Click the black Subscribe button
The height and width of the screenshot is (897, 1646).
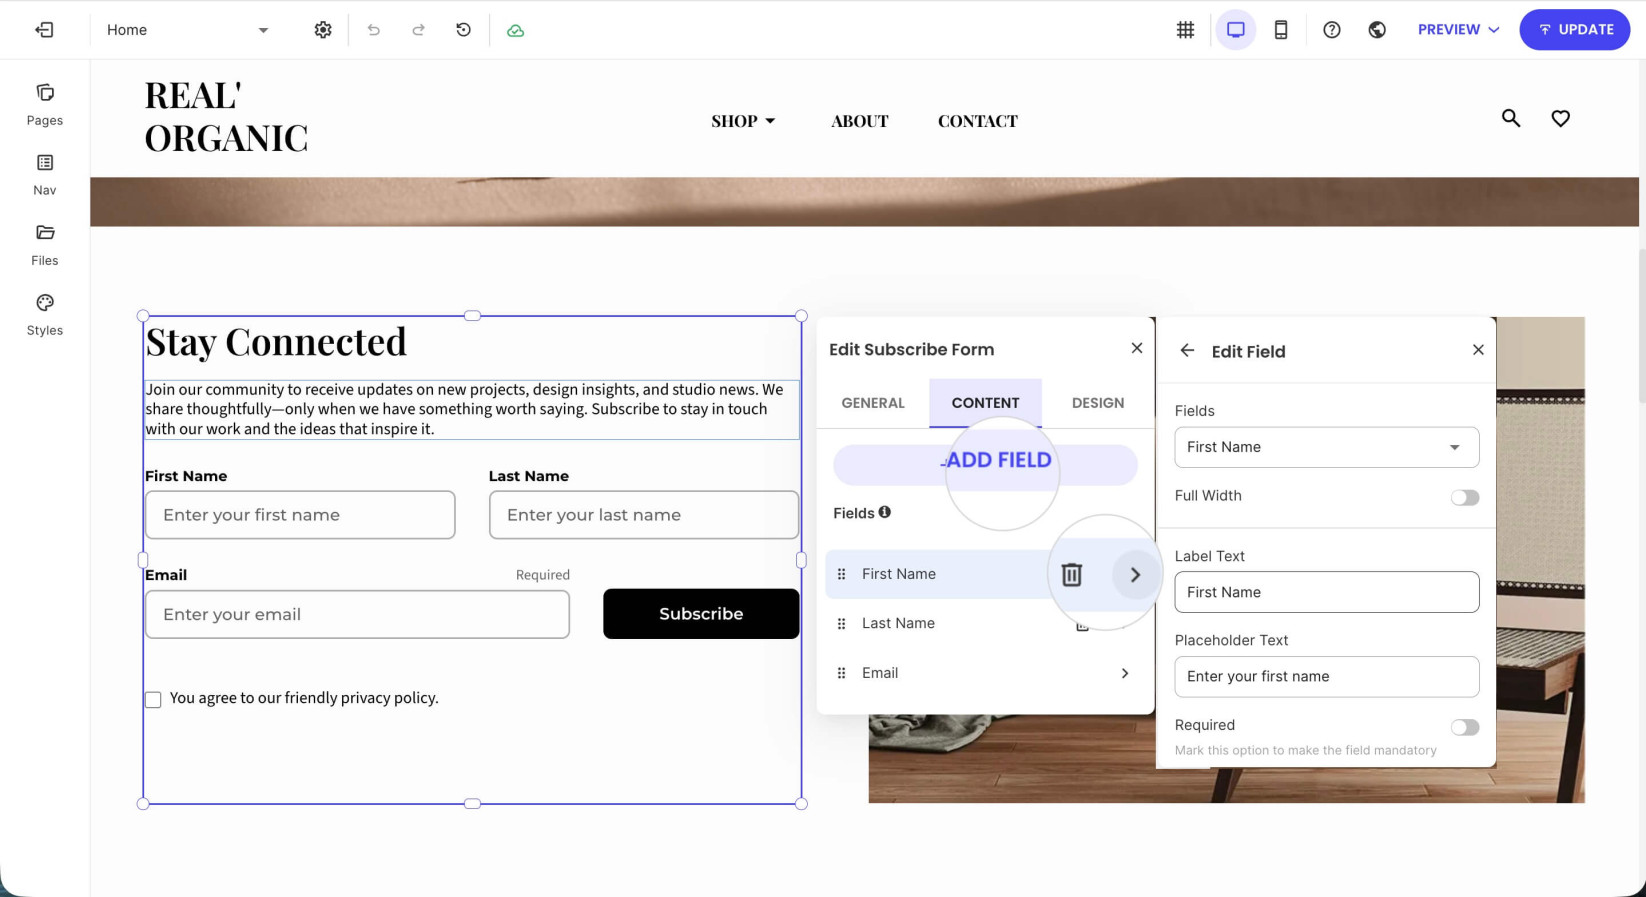coord(701,614)
